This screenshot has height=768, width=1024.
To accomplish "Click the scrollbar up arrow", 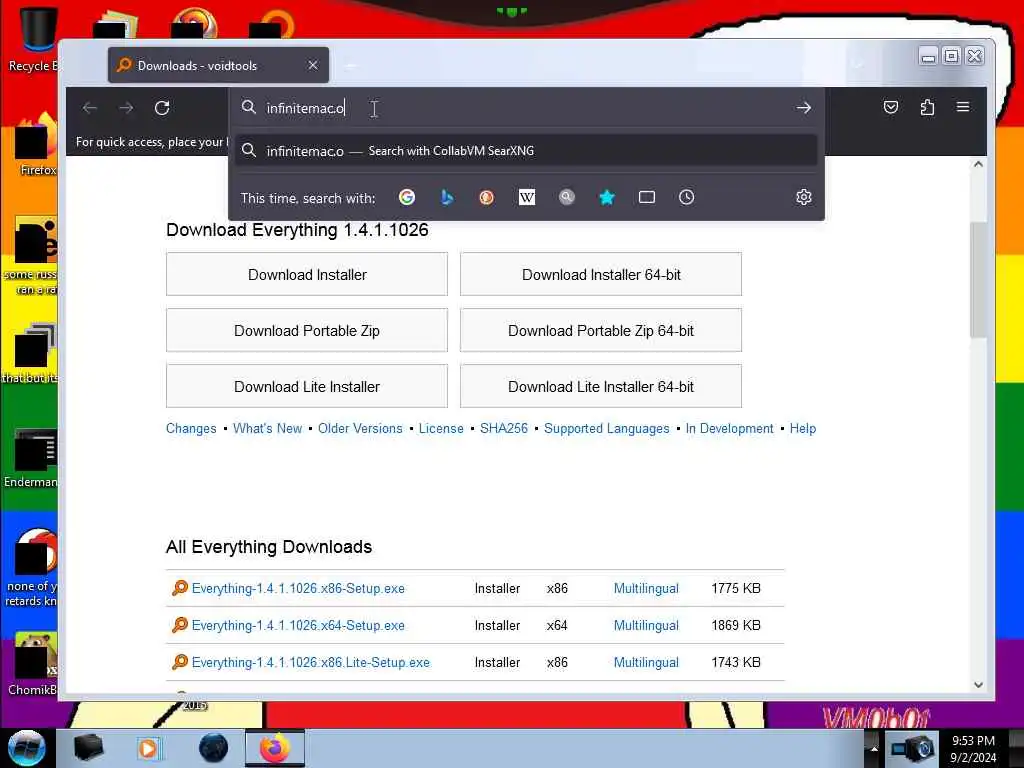I will point(978,164).
